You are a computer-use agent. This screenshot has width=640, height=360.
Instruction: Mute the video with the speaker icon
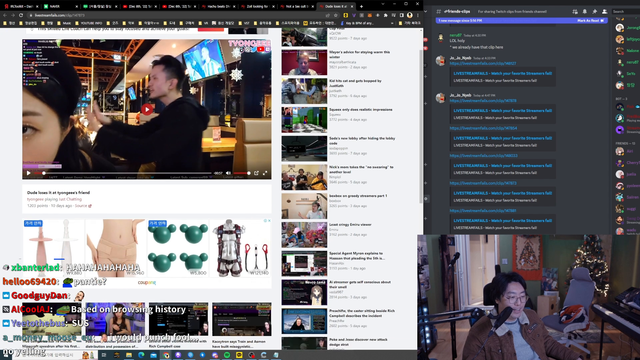(228, 173)
